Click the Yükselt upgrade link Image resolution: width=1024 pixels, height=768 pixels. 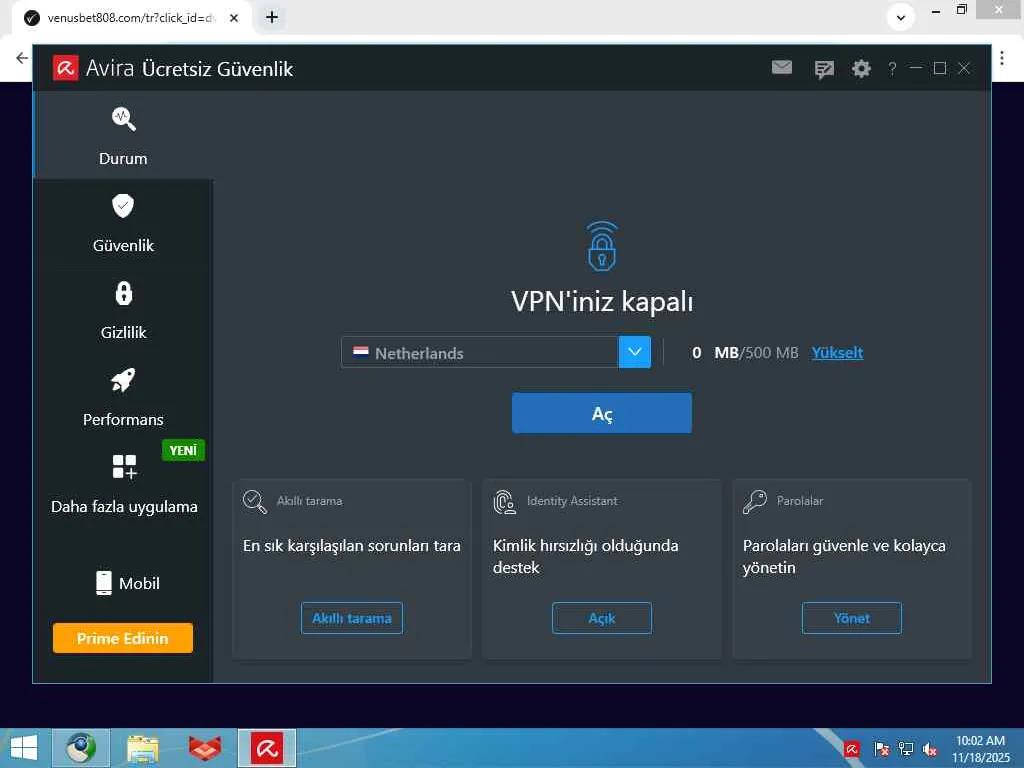tap(837, 353)
